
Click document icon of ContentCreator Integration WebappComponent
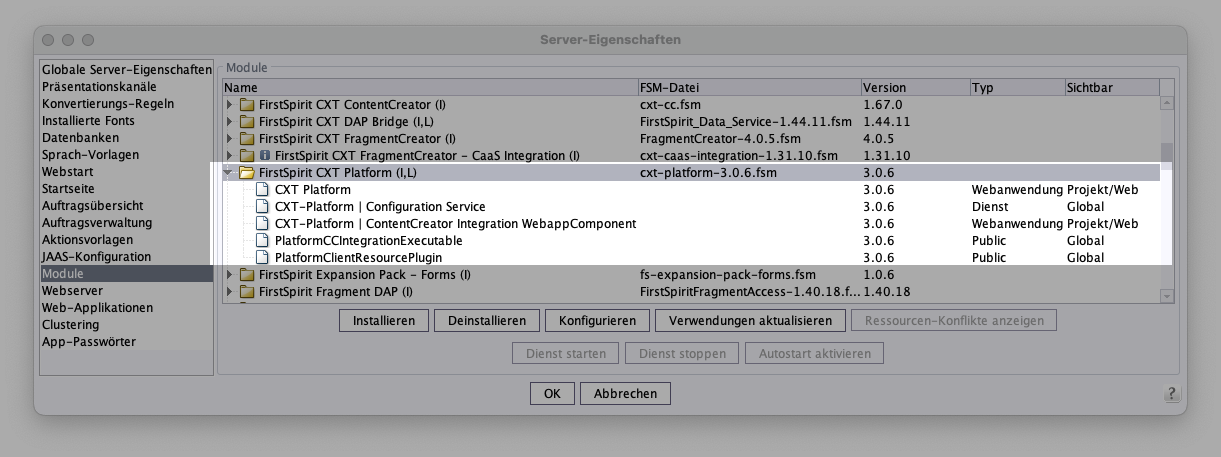(x=263, y=224)
